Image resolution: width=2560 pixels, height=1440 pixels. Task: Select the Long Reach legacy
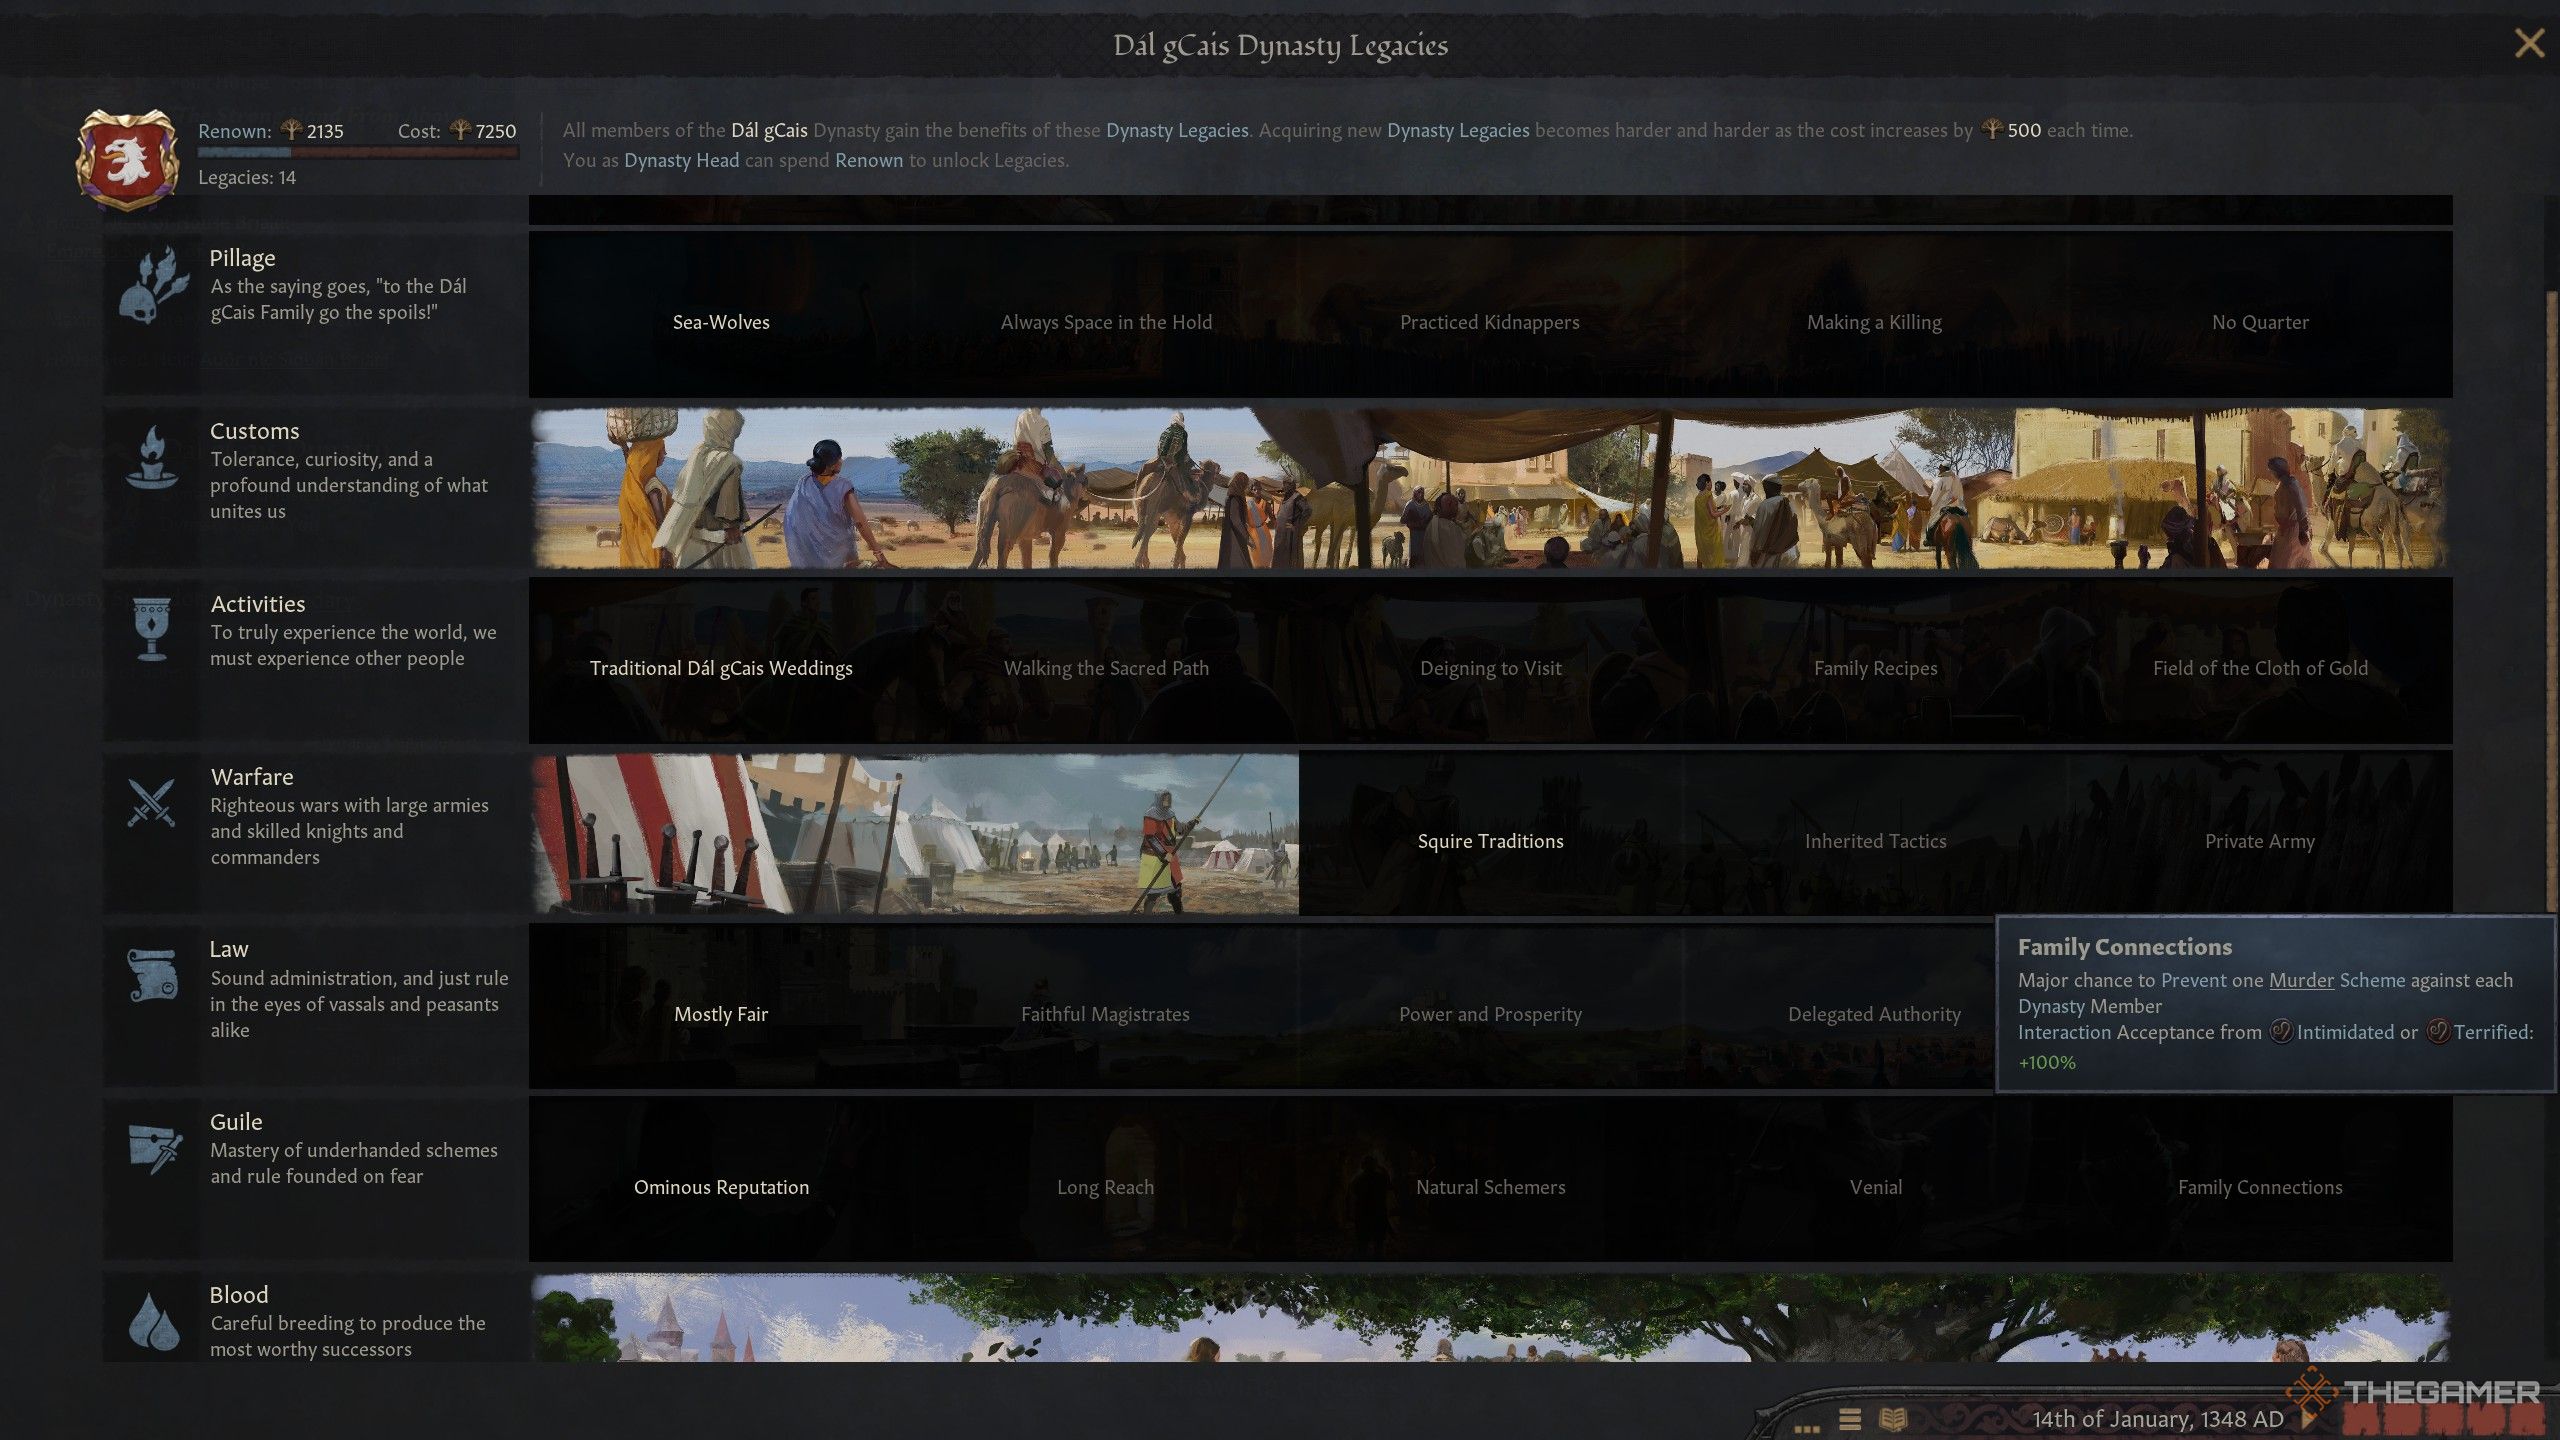pos(1106,1187)
